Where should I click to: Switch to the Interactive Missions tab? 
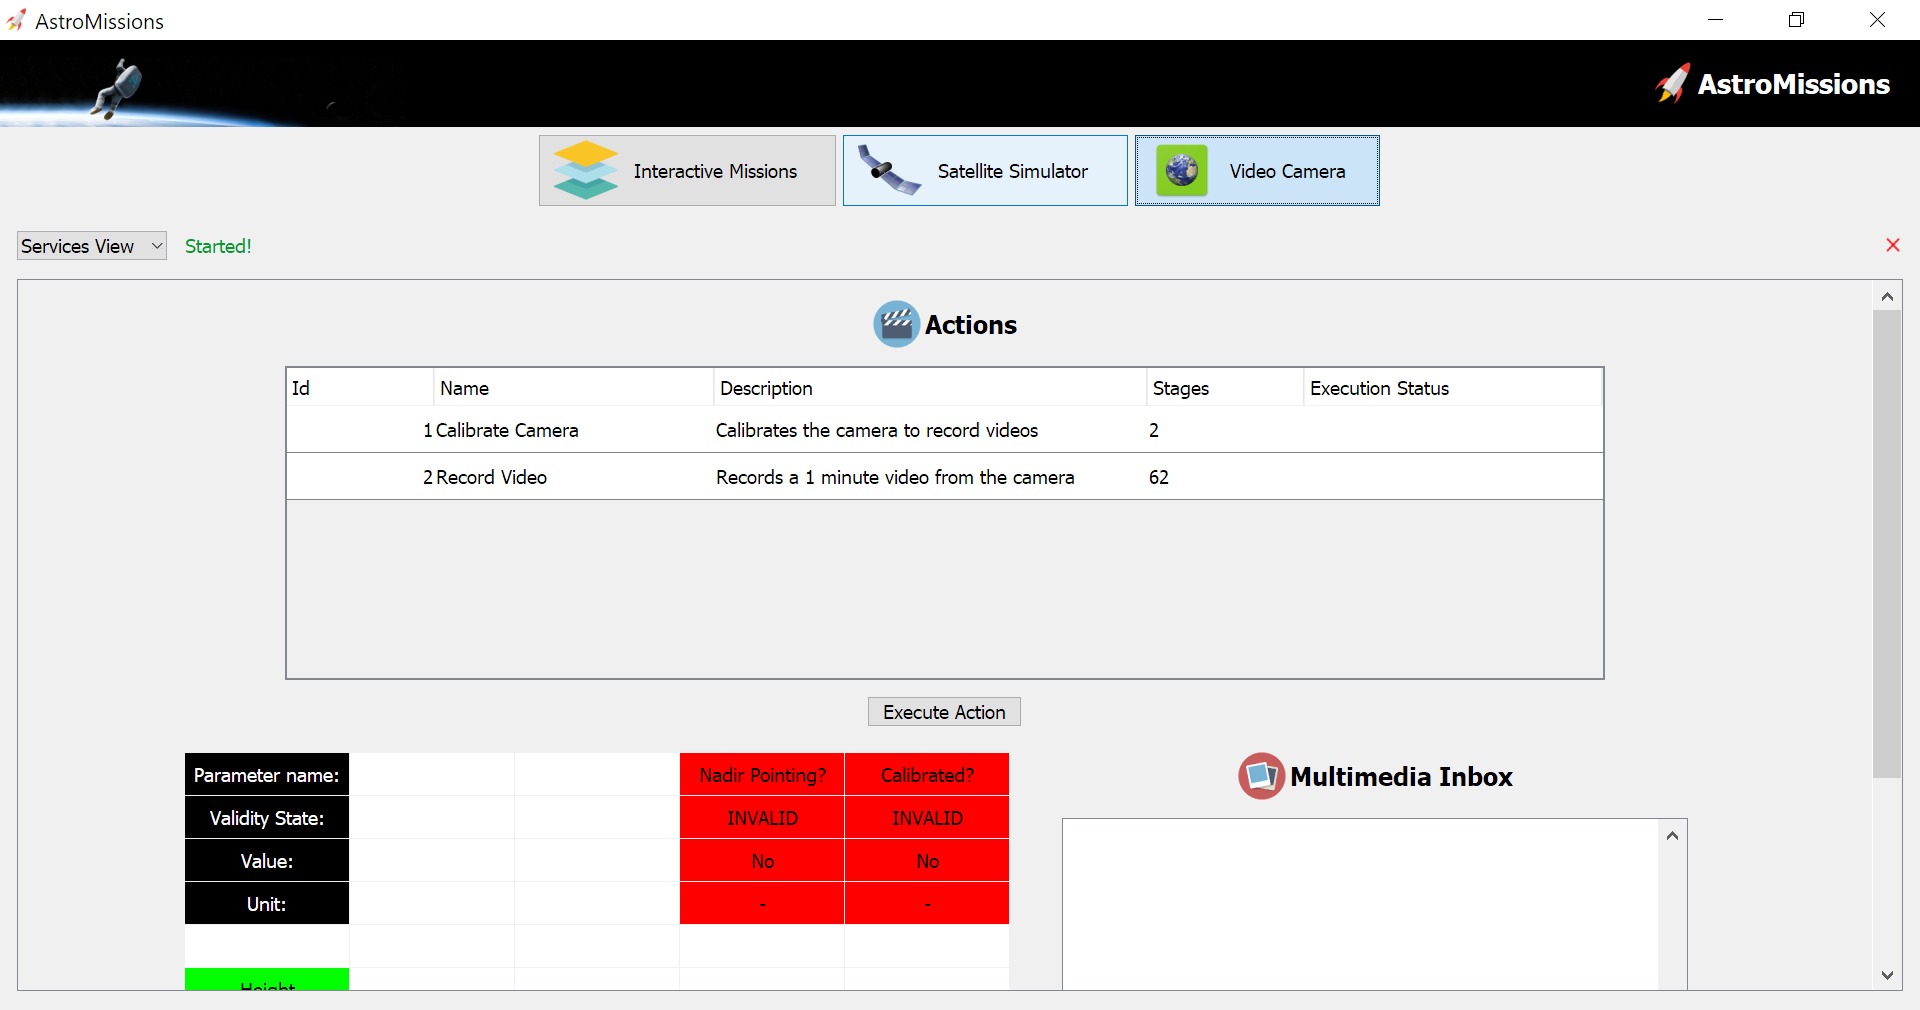687,171
